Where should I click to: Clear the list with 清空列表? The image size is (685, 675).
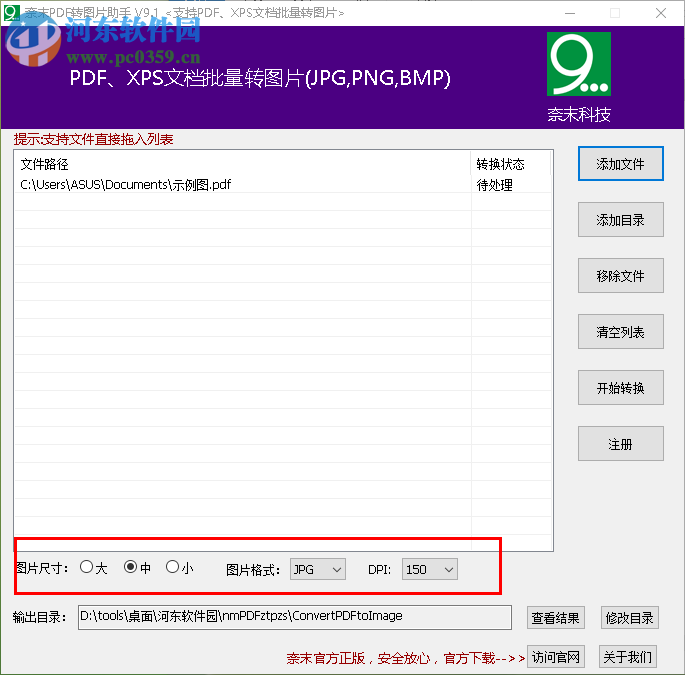pyautogui.click(x=620, y=332)
